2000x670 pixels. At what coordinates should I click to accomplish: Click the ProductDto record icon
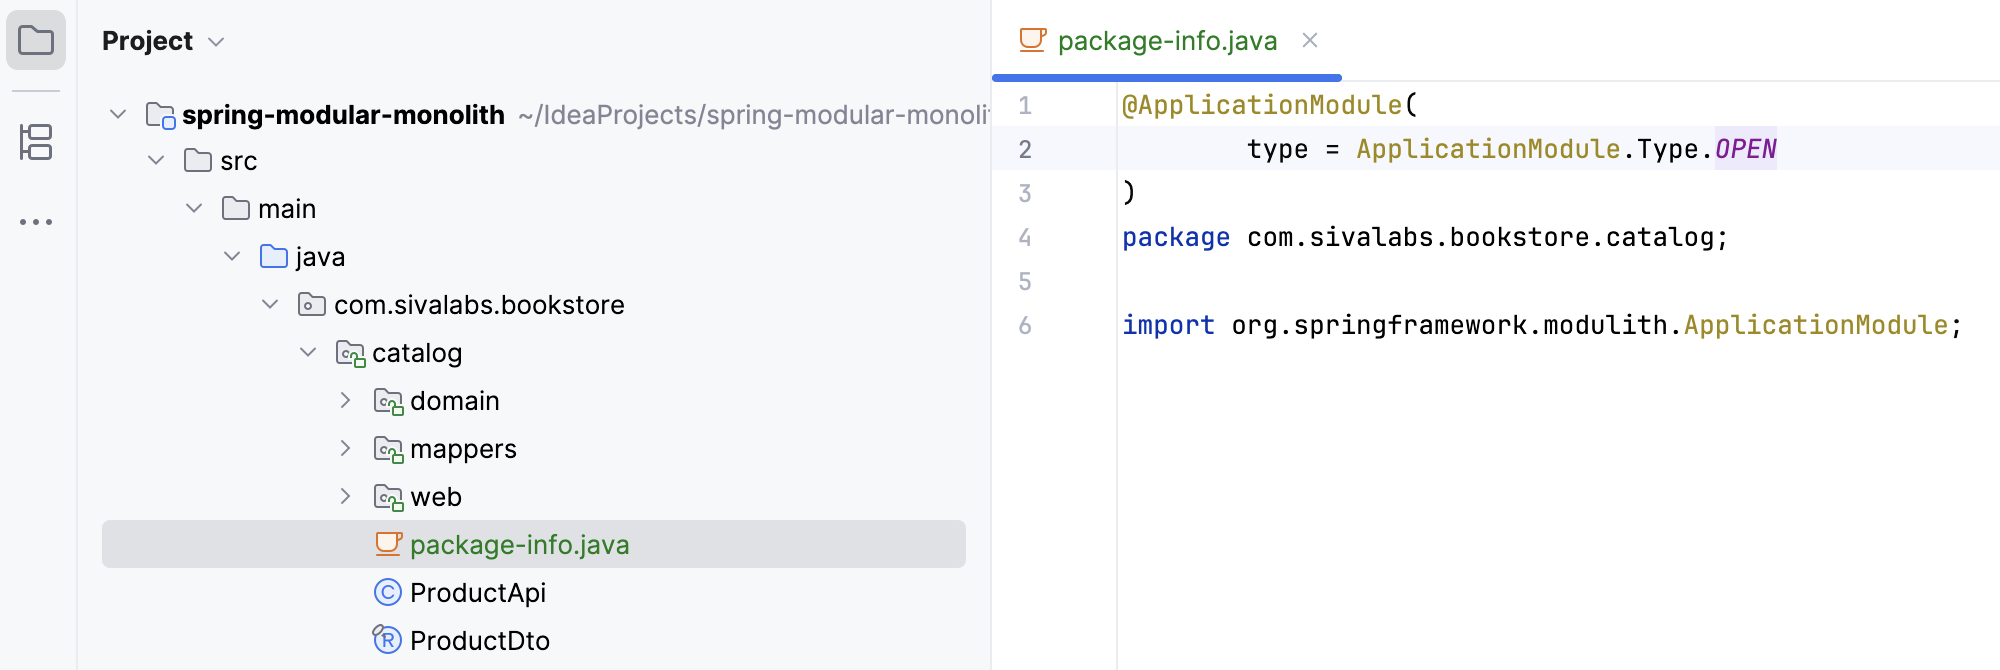point(387,640)
